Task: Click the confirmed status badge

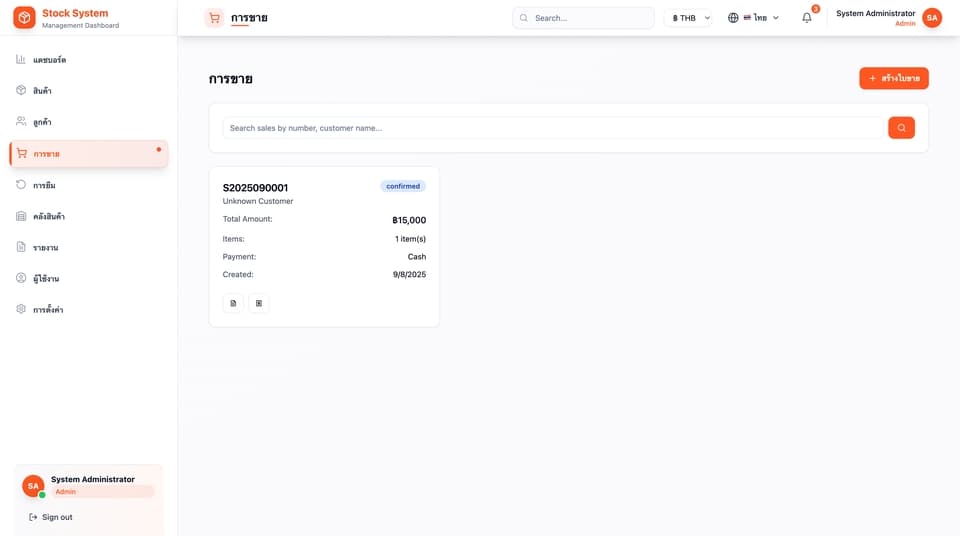Action: [403, 186]
